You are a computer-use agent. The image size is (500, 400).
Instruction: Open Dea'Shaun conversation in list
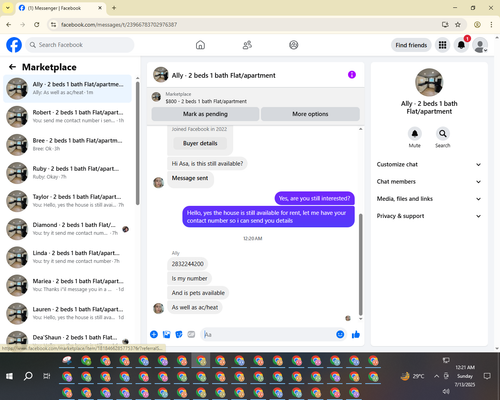click(67, 337)
